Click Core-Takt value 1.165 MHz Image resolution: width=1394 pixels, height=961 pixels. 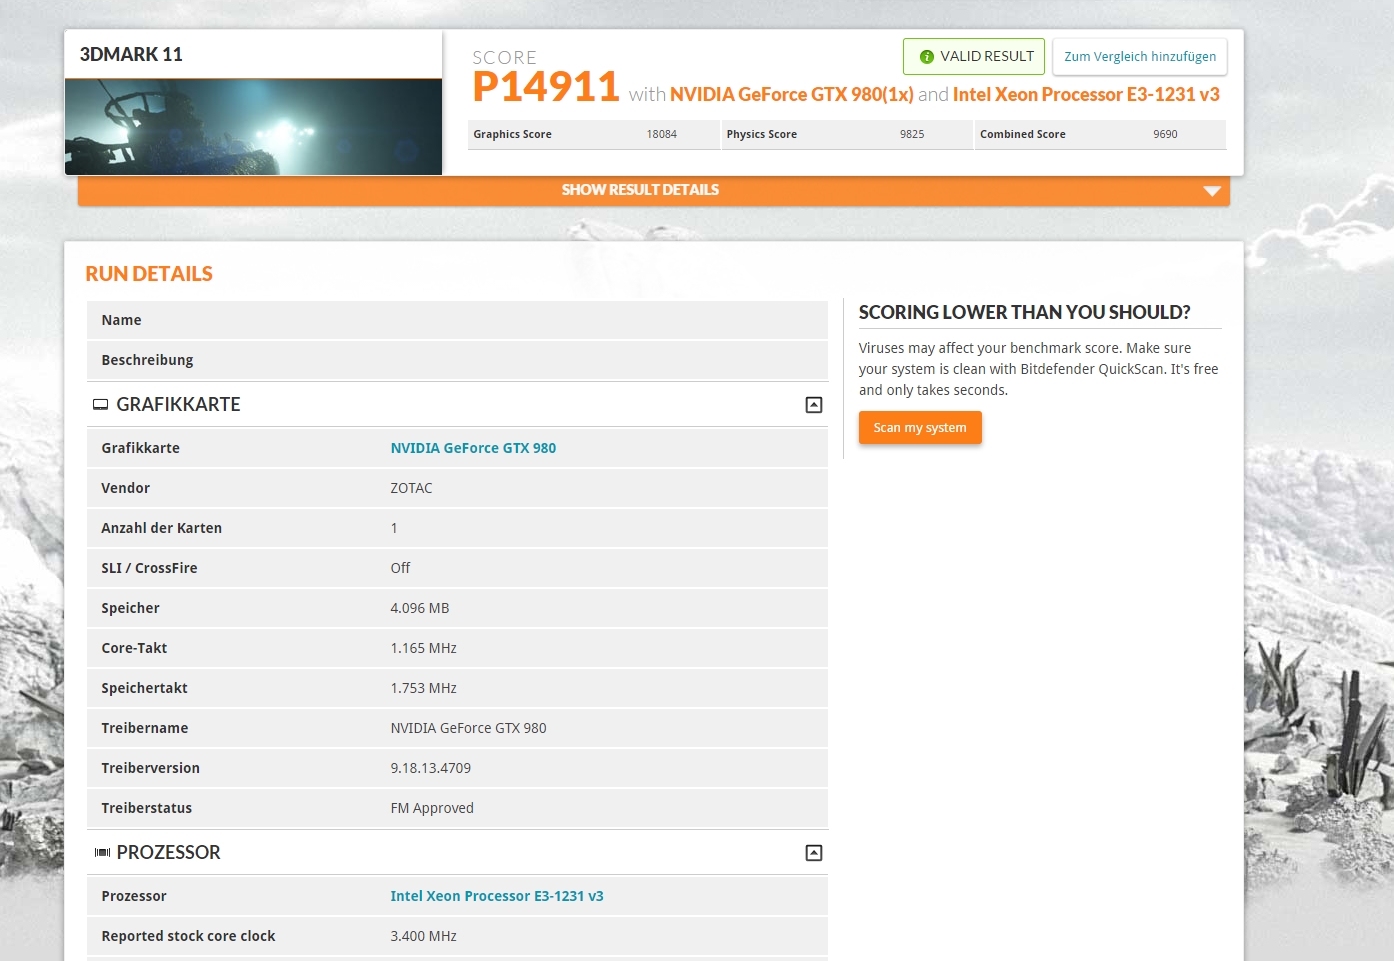(423, 648)
